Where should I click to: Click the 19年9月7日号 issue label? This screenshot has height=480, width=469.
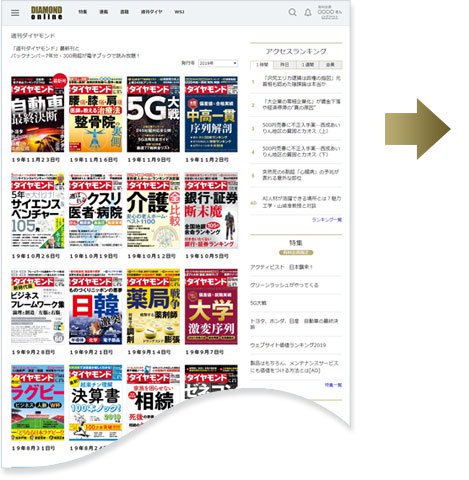205,352
